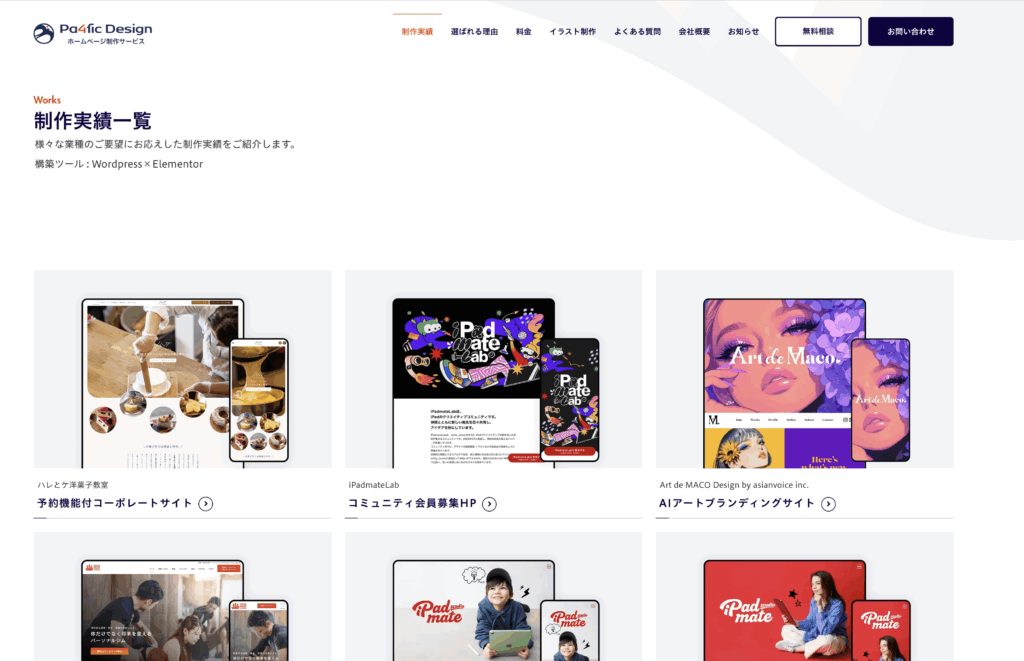Click the iPadmateLab caption text
This screenshot has height=661, width=1024.
(x=374, y=485)
